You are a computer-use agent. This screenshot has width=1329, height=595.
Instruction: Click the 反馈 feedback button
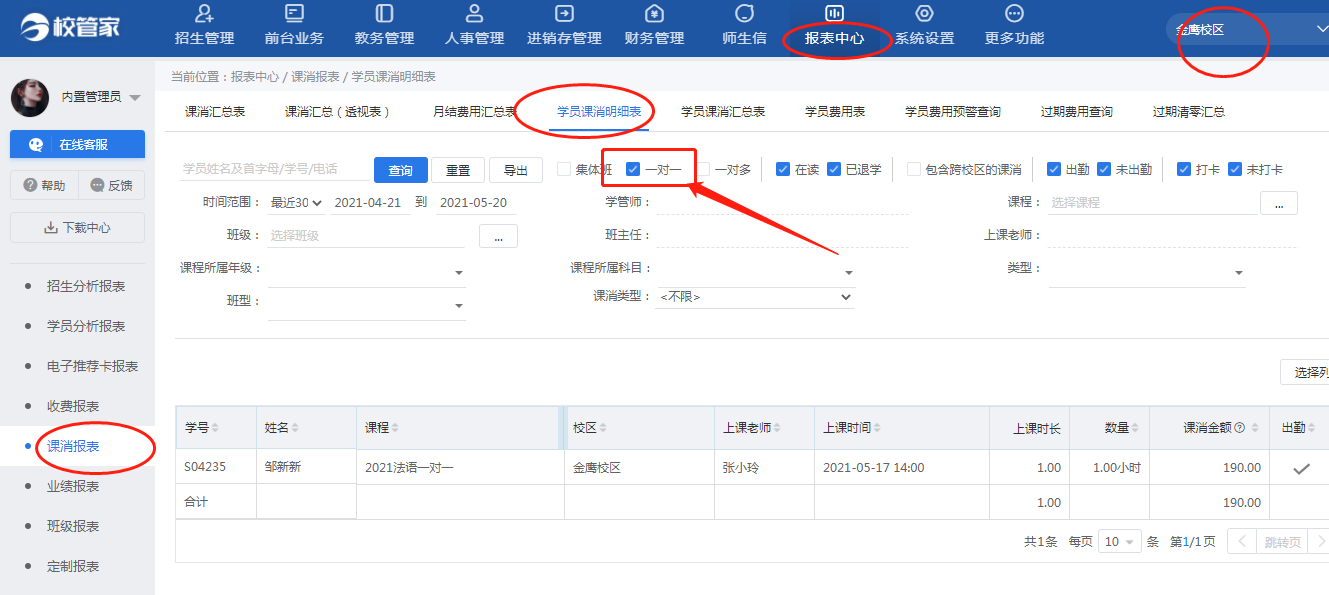[x=111, y=185]
